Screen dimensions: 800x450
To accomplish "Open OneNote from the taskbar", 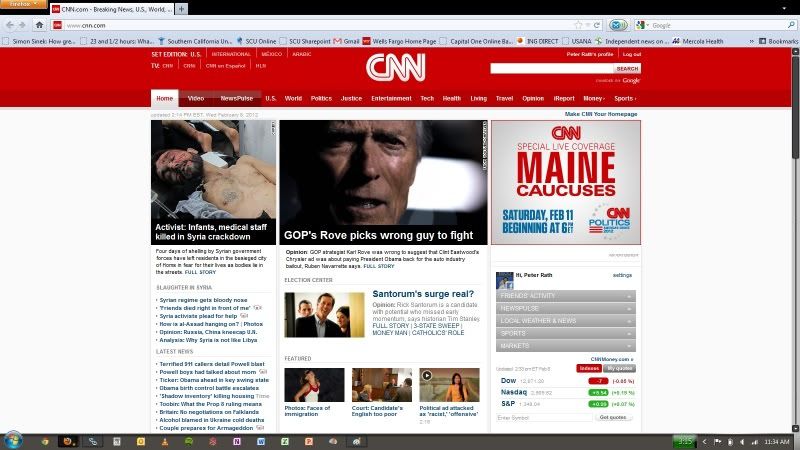I will point(237,441).
